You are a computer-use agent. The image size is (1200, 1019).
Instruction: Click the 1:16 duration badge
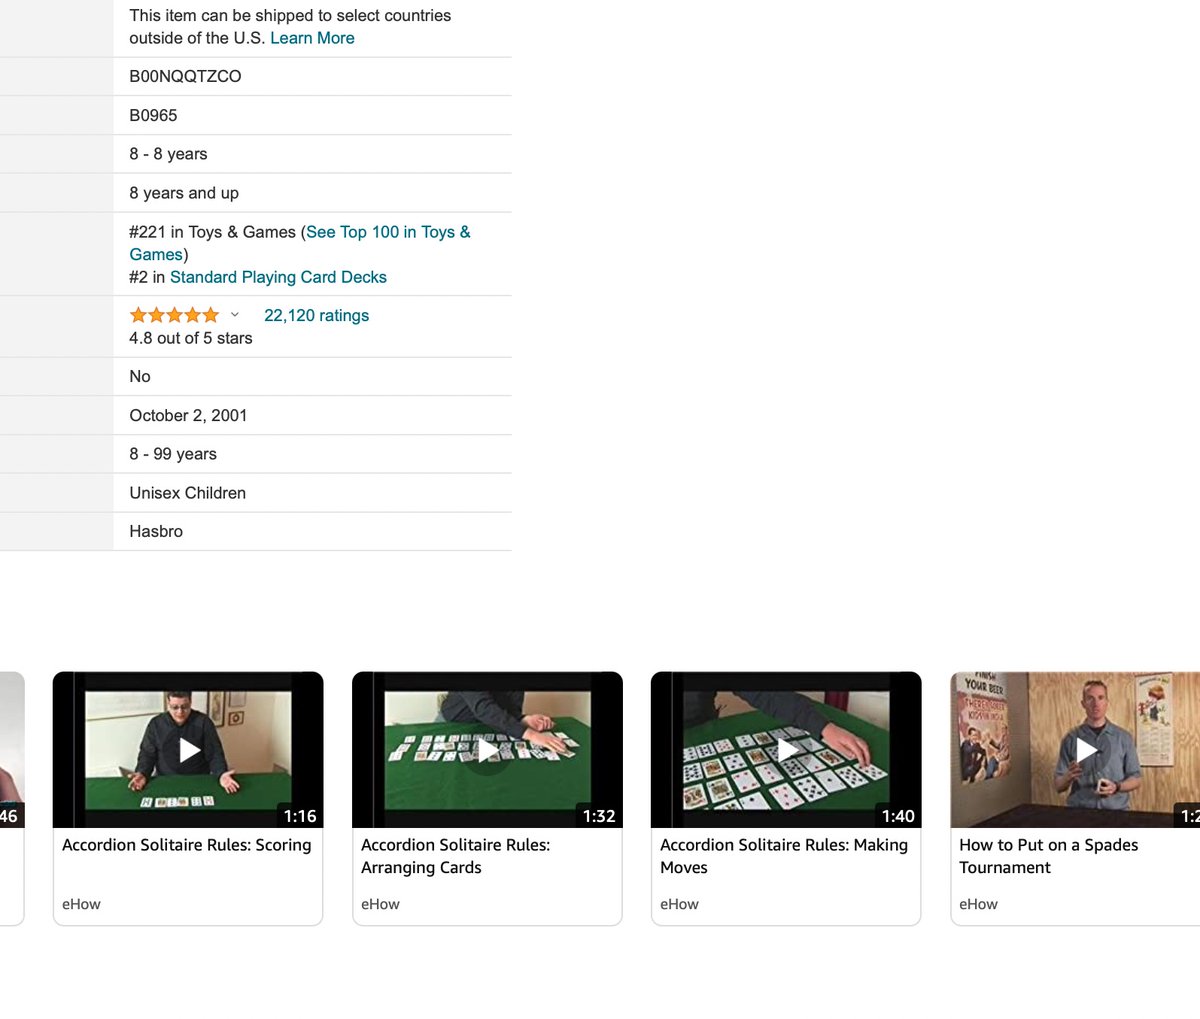point(300,816)
